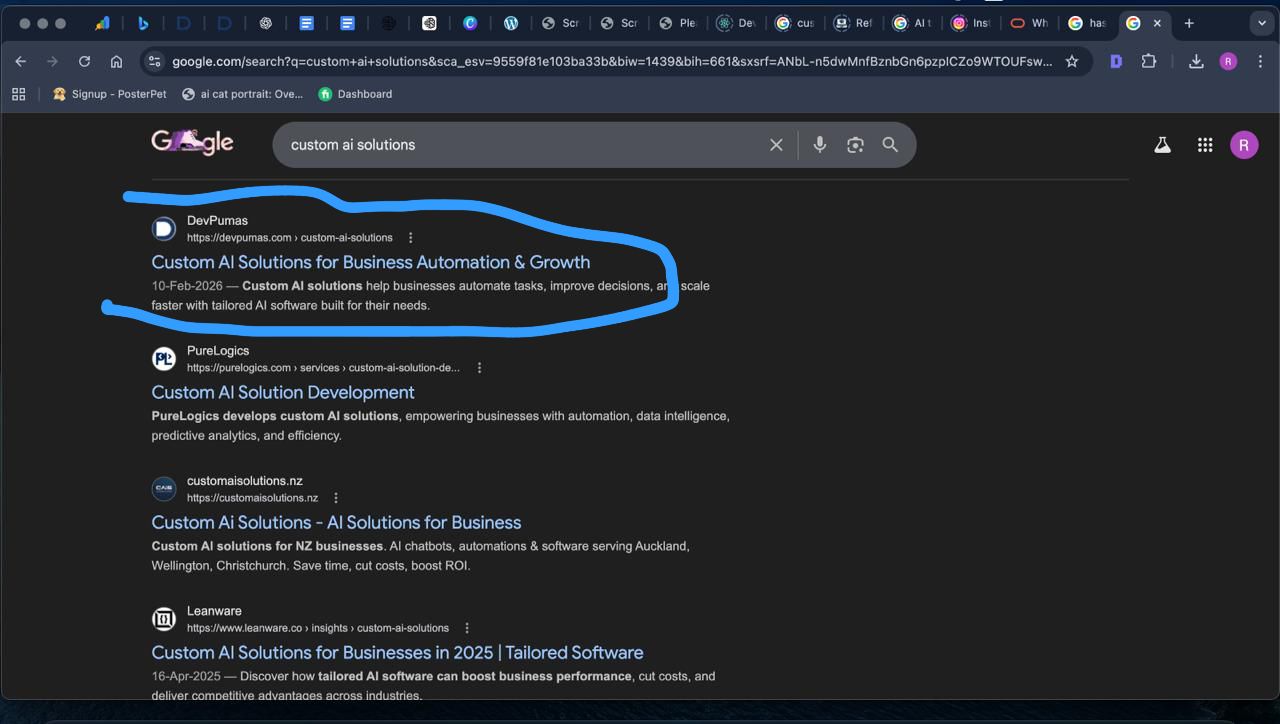The width and height of the screenshot is (1280, 724).
Task: Switch to the Canva tab
Action: 470,23
